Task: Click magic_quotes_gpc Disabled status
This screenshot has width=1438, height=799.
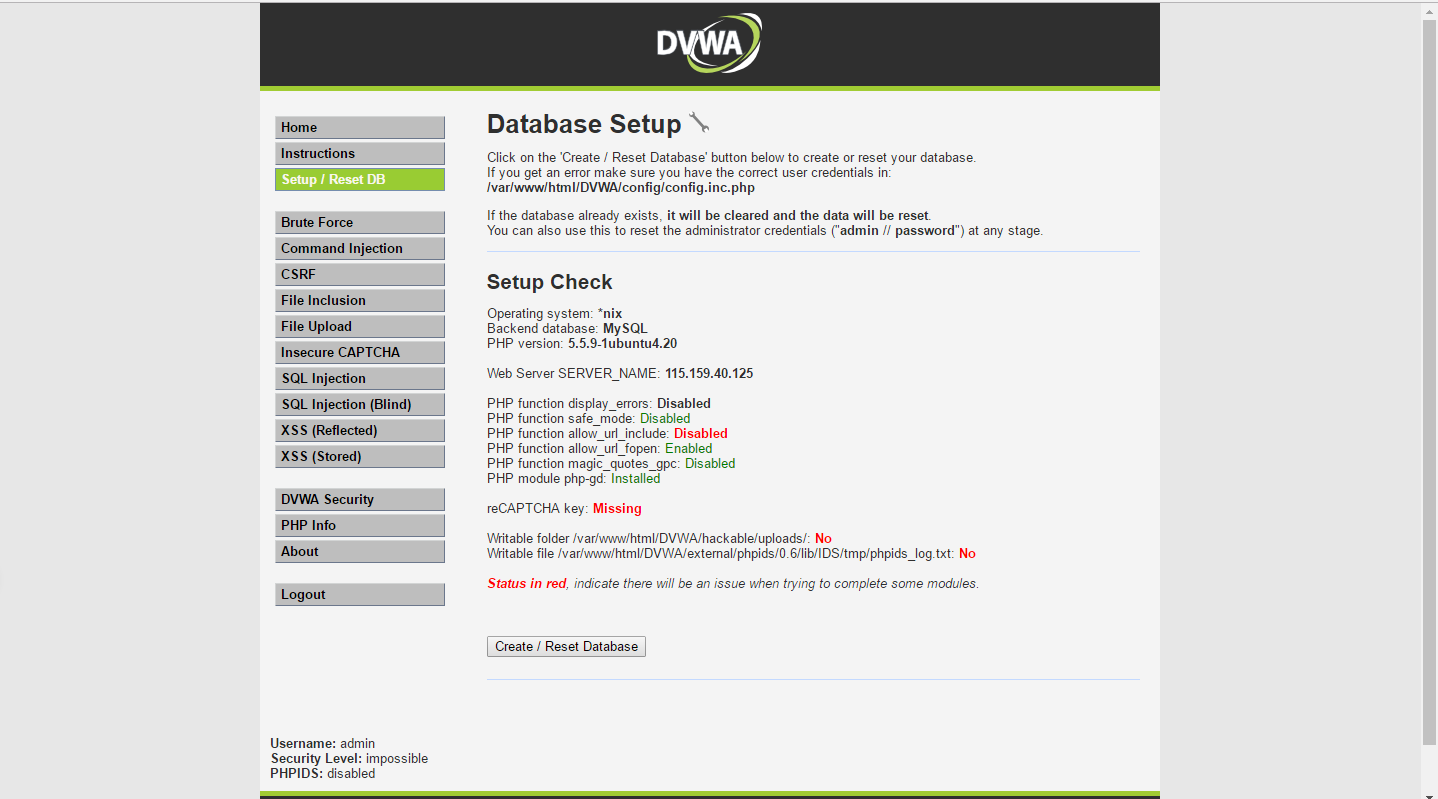Action: pos(710,463)
